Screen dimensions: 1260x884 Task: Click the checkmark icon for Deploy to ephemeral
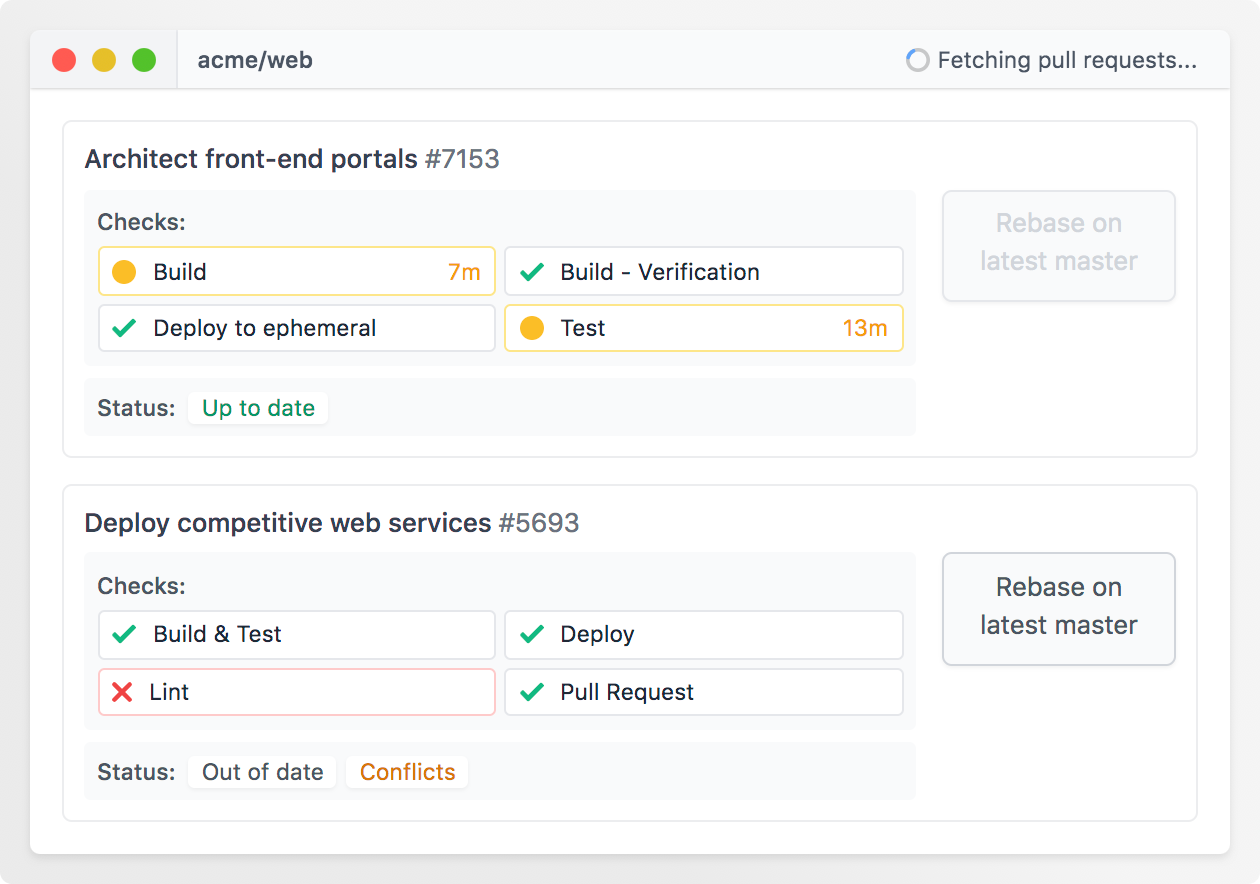pos(124,328)
